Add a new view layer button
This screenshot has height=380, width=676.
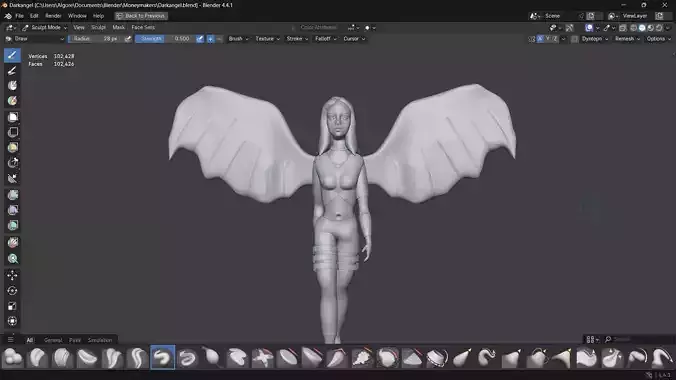pos(659,16)
